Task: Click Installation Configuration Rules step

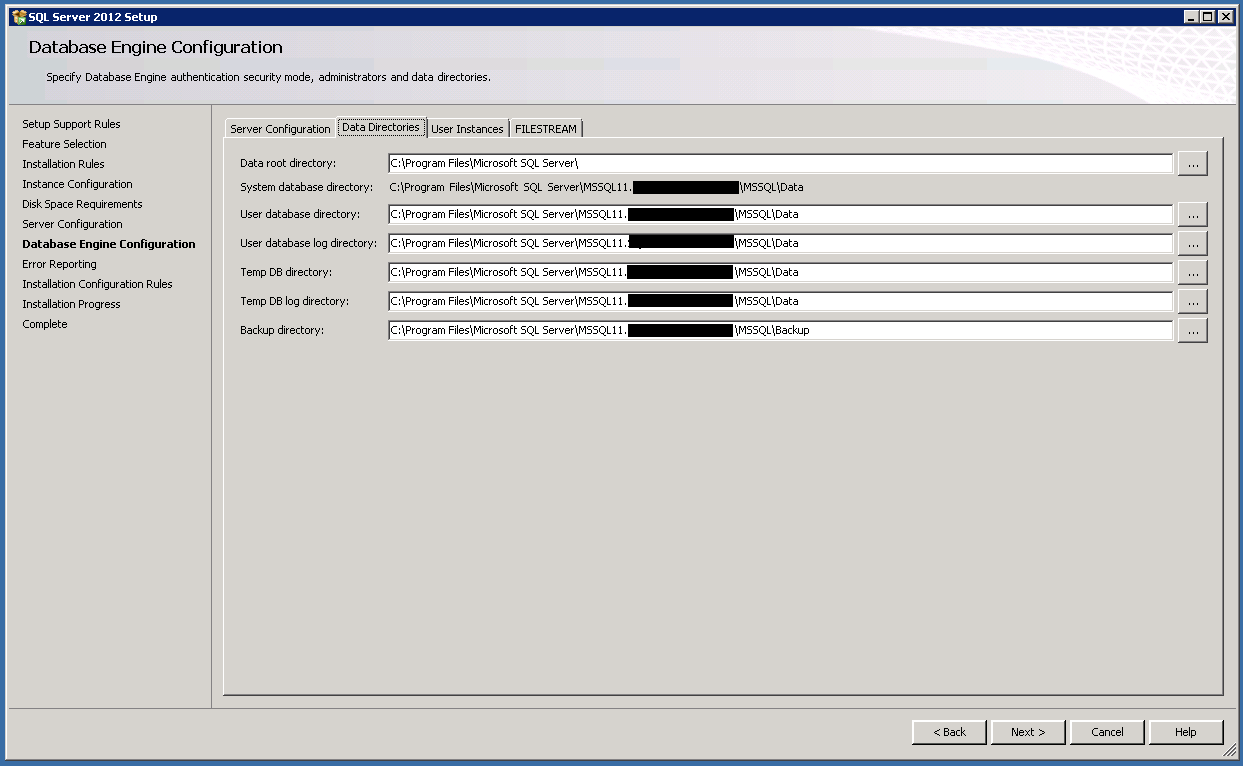Action: (x=97, y=284)
